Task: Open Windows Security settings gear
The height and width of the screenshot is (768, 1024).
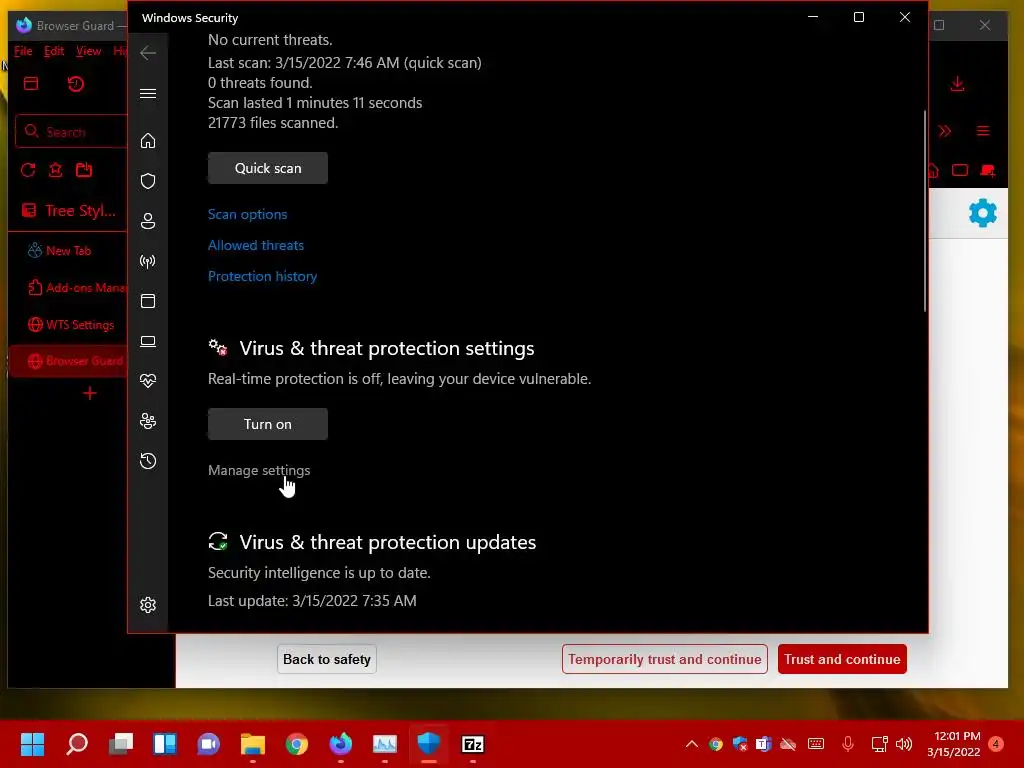Action: tap(148, 605)
